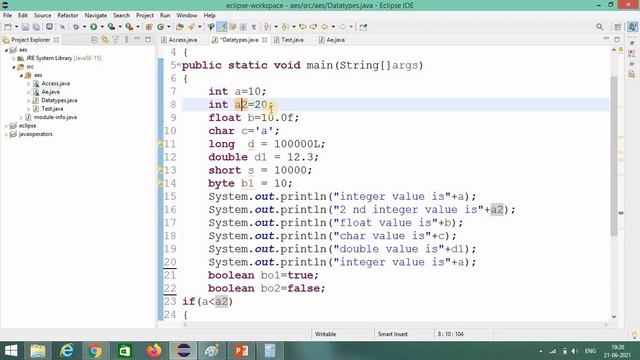
Task: Expand the javaoperators project node
Action: (x=6, y=134)
